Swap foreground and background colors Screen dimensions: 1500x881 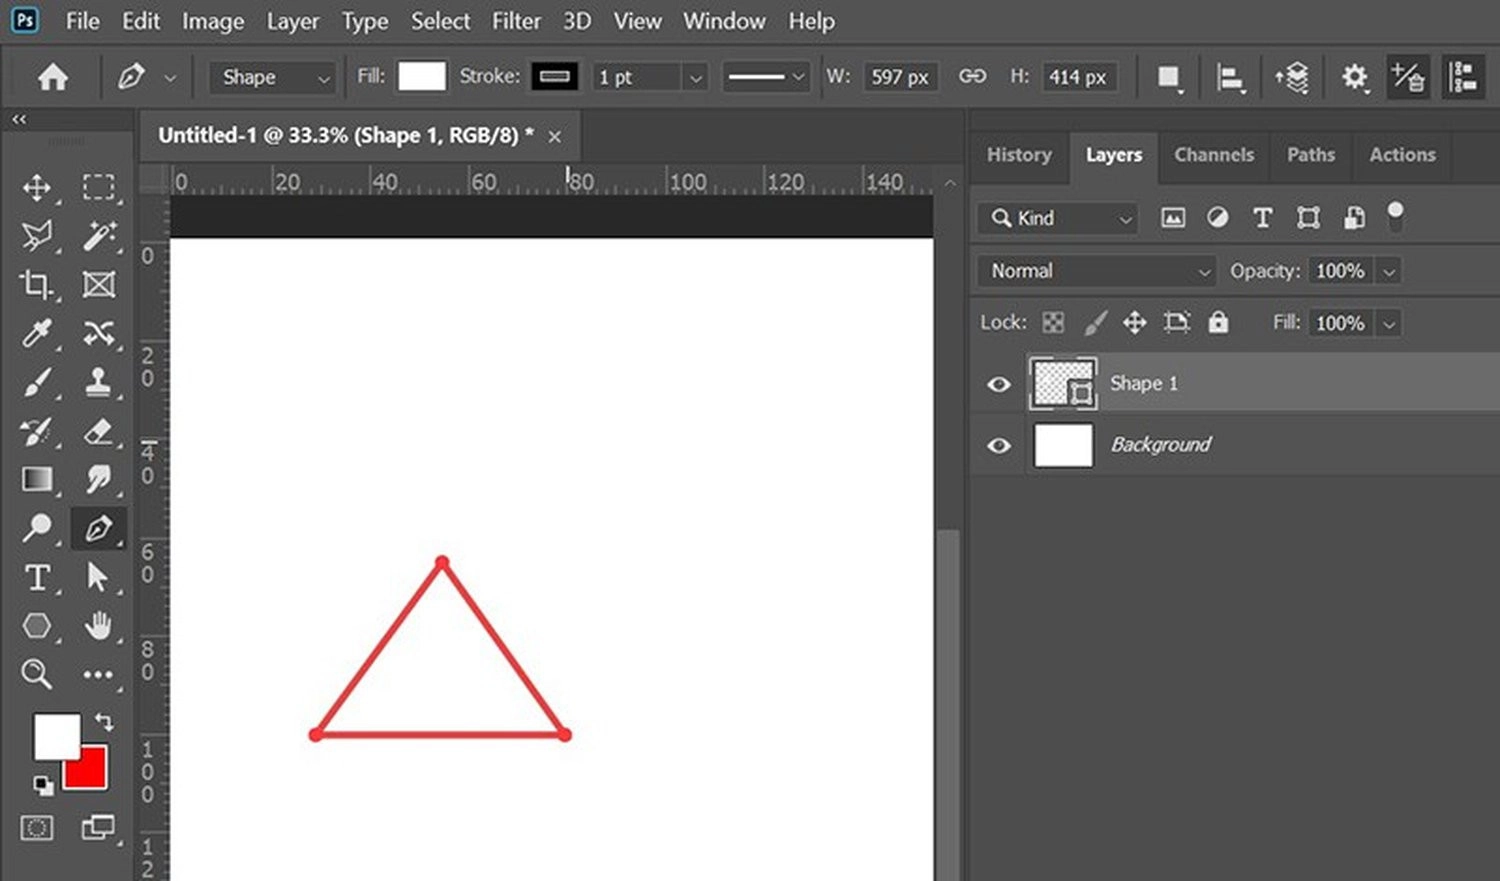click(x=104, y=721)
